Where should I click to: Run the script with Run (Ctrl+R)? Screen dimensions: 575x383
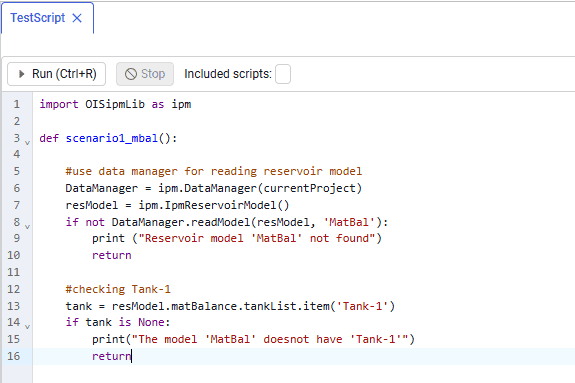pos(56,74)
